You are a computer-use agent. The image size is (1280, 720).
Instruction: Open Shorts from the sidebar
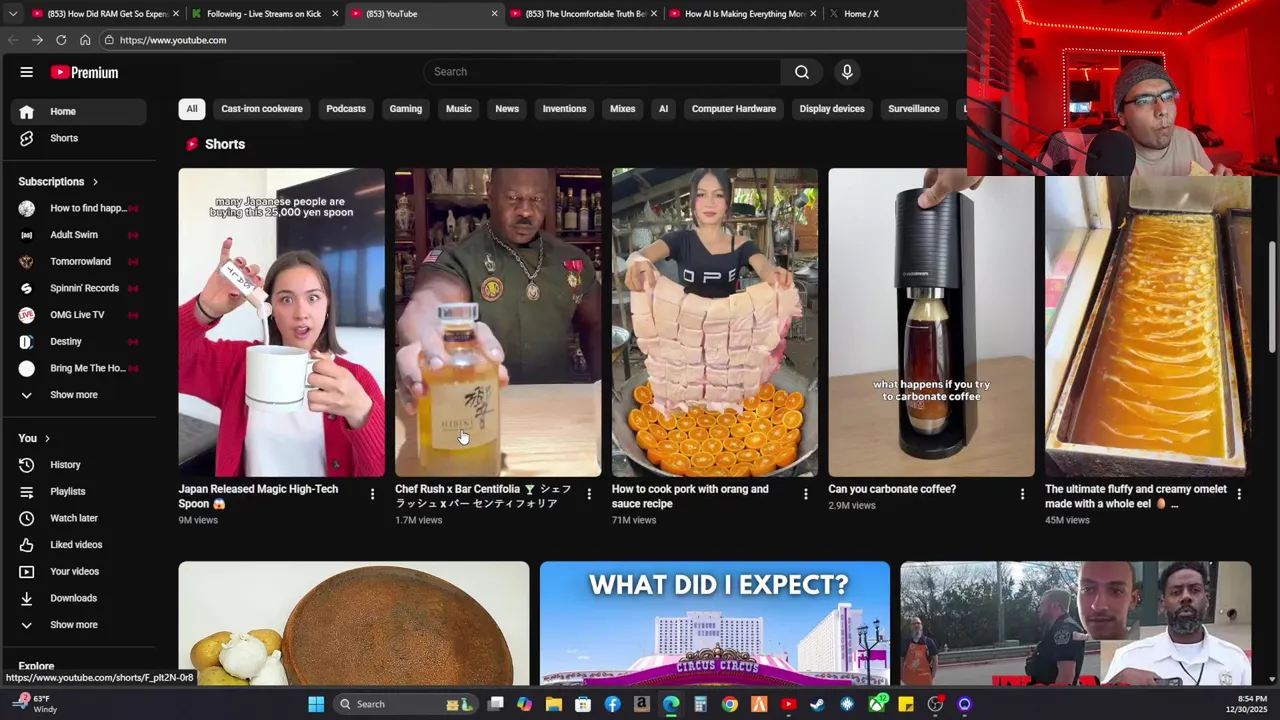80,138
